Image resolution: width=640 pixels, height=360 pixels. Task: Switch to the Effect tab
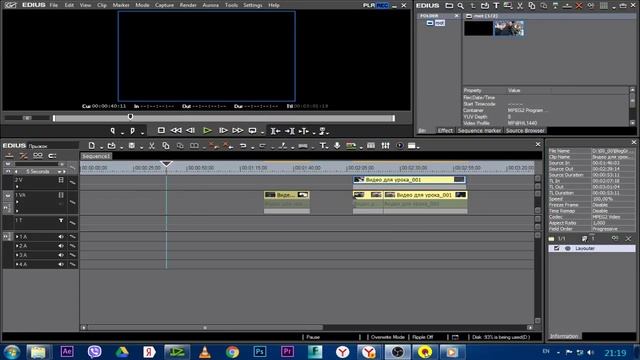coord(445,131)
